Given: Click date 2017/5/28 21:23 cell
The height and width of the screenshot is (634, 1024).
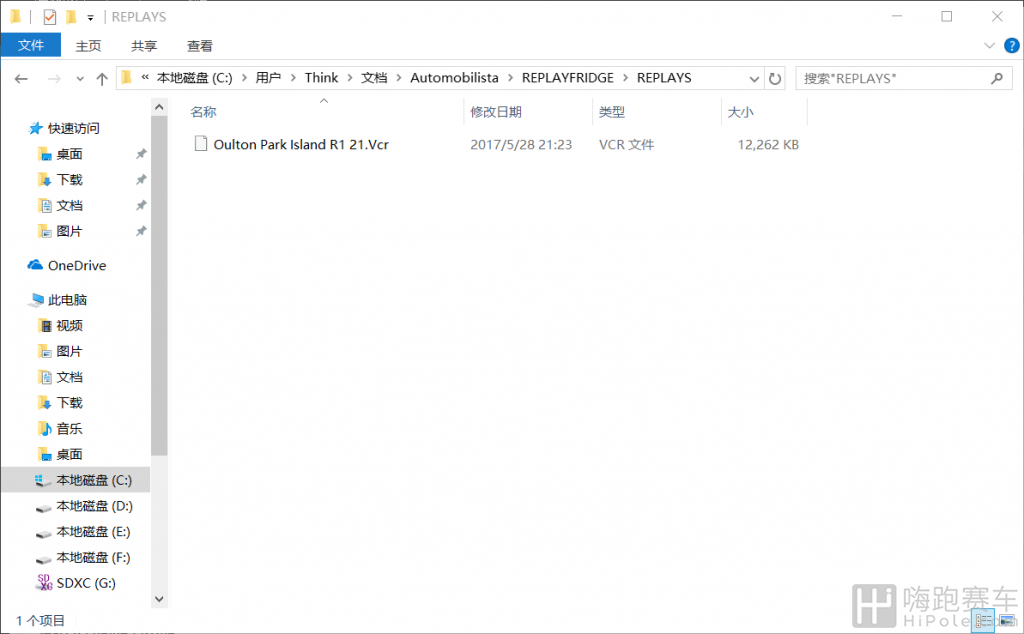Looking at the screenshot, I should click(x=521, y=144).
